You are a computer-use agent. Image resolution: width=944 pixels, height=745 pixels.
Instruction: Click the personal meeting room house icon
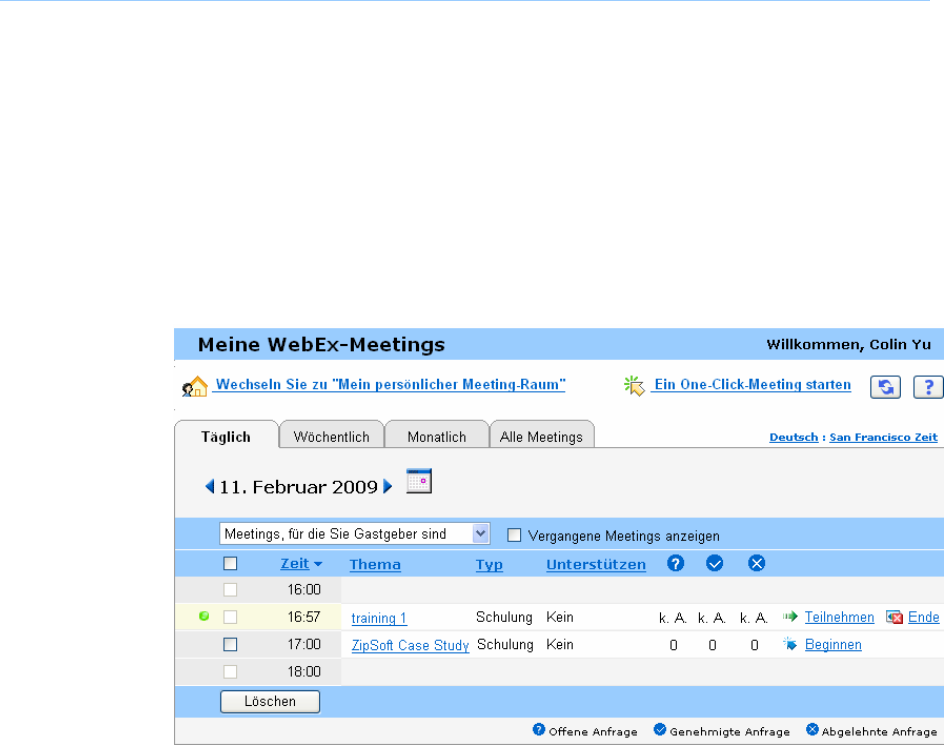194,386
